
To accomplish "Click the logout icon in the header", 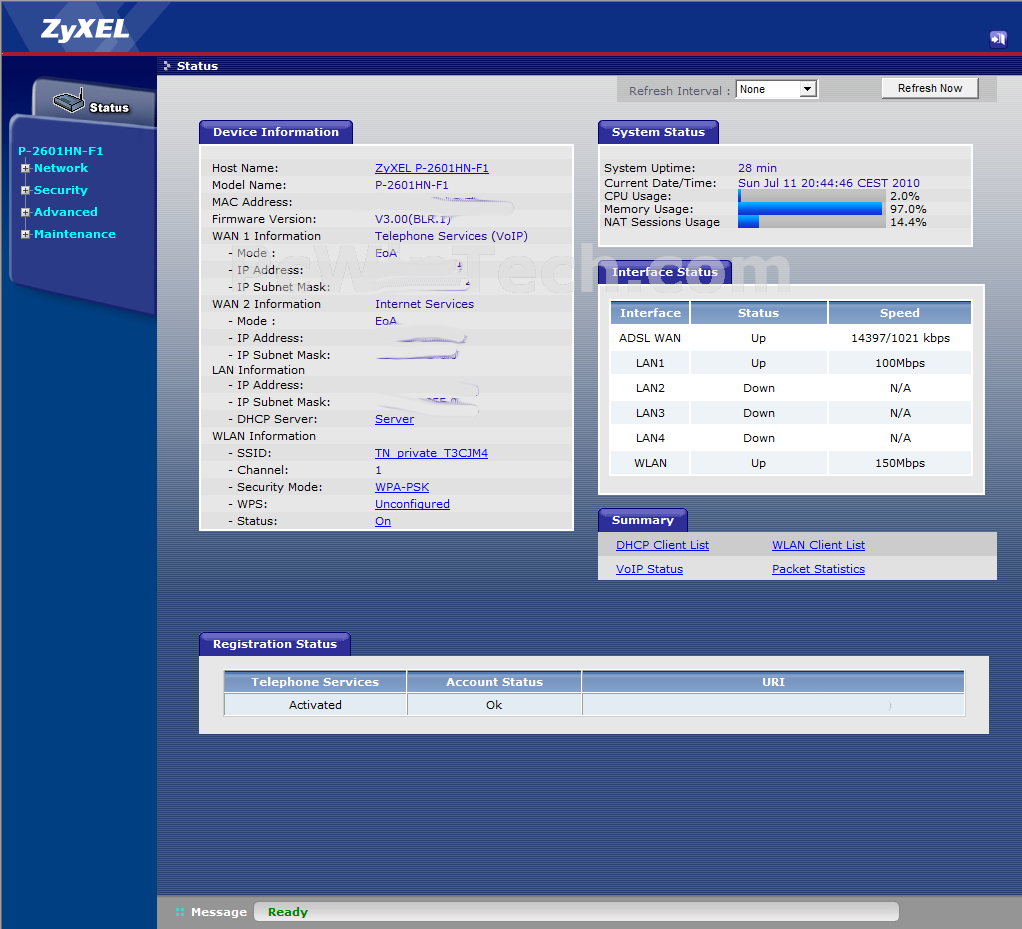I will pyautogui.click(x=998, y=39).
